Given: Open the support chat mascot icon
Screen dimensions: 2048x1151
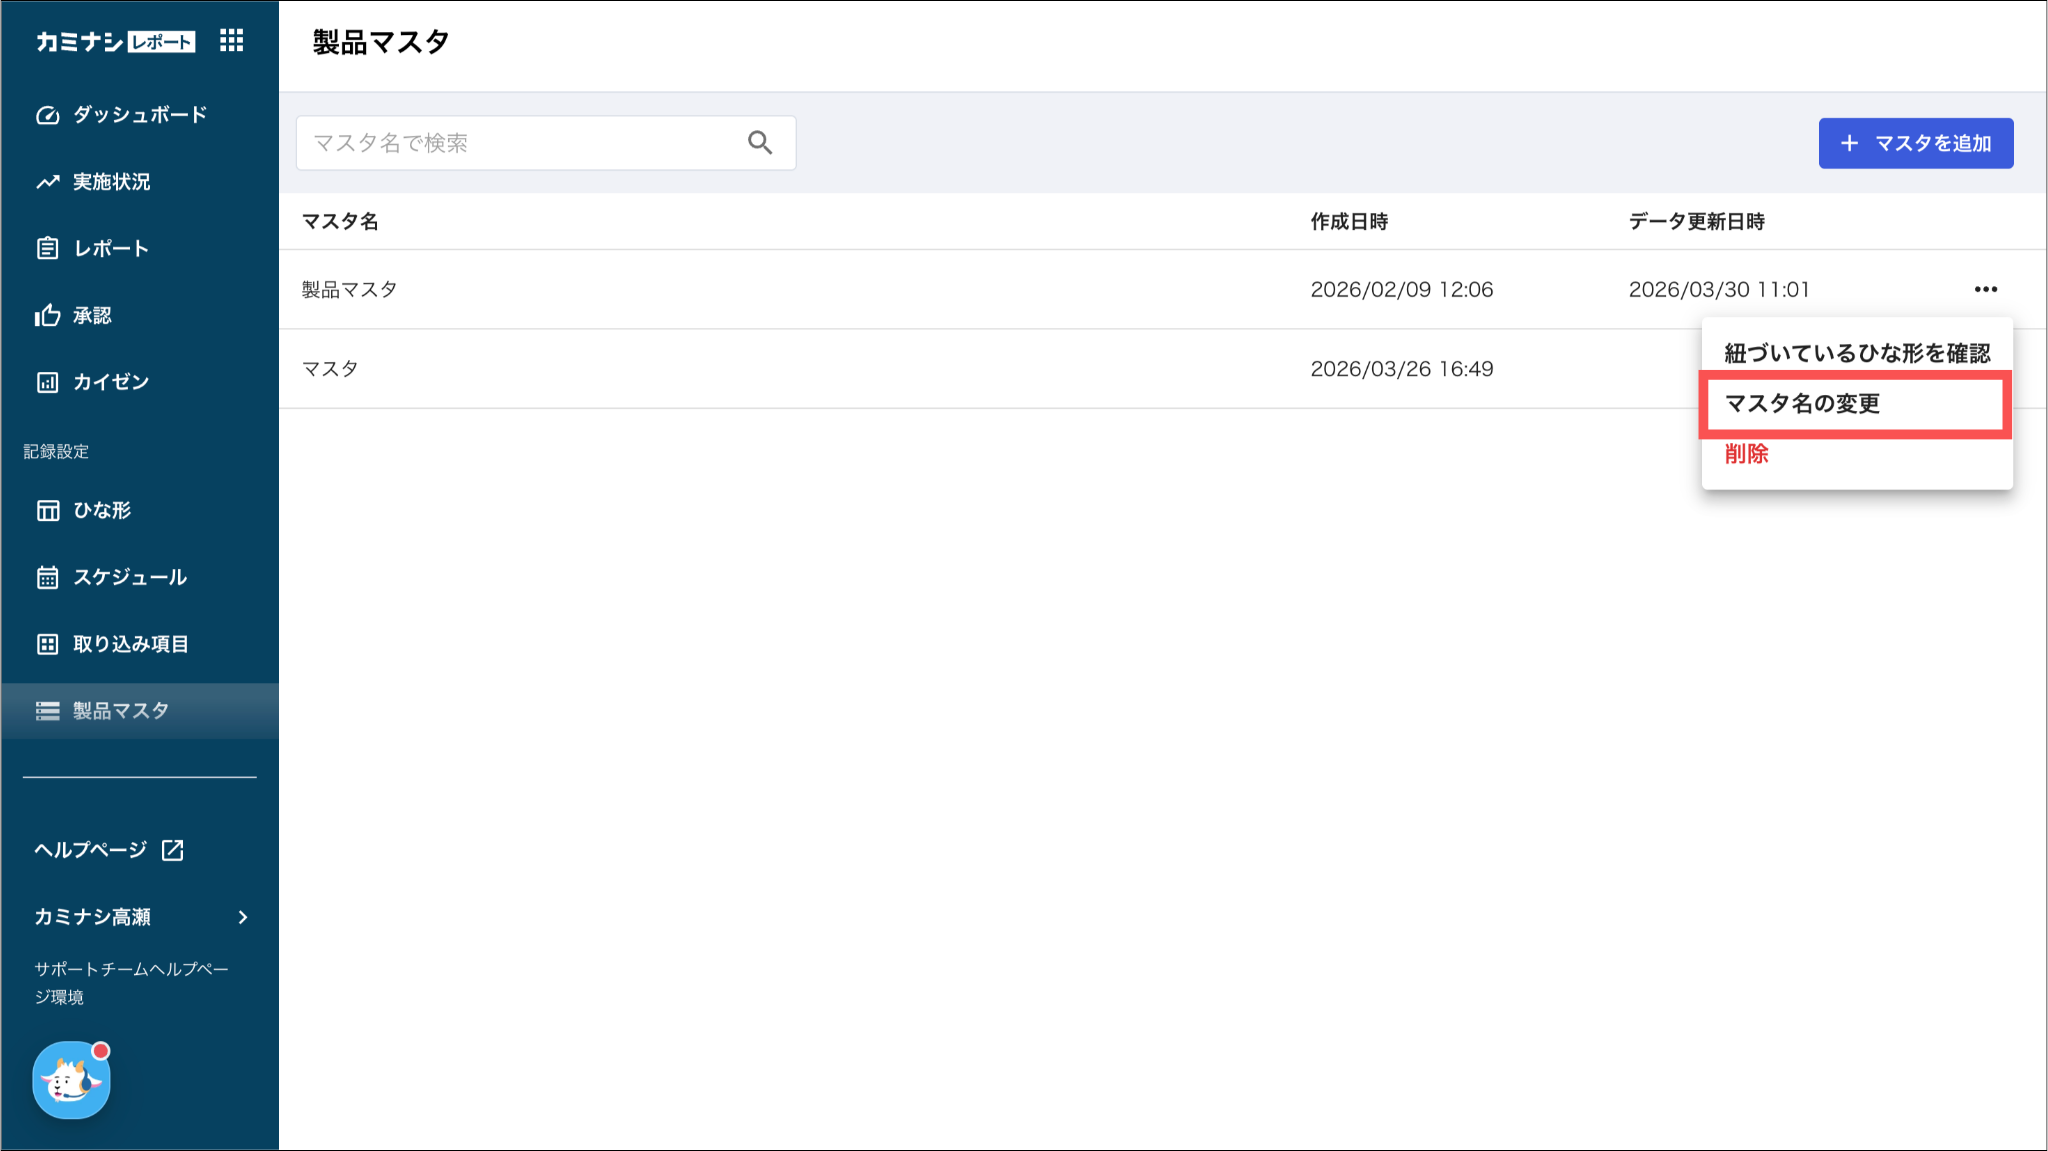Looking at the screenshot, I should tap(71, 1080).
